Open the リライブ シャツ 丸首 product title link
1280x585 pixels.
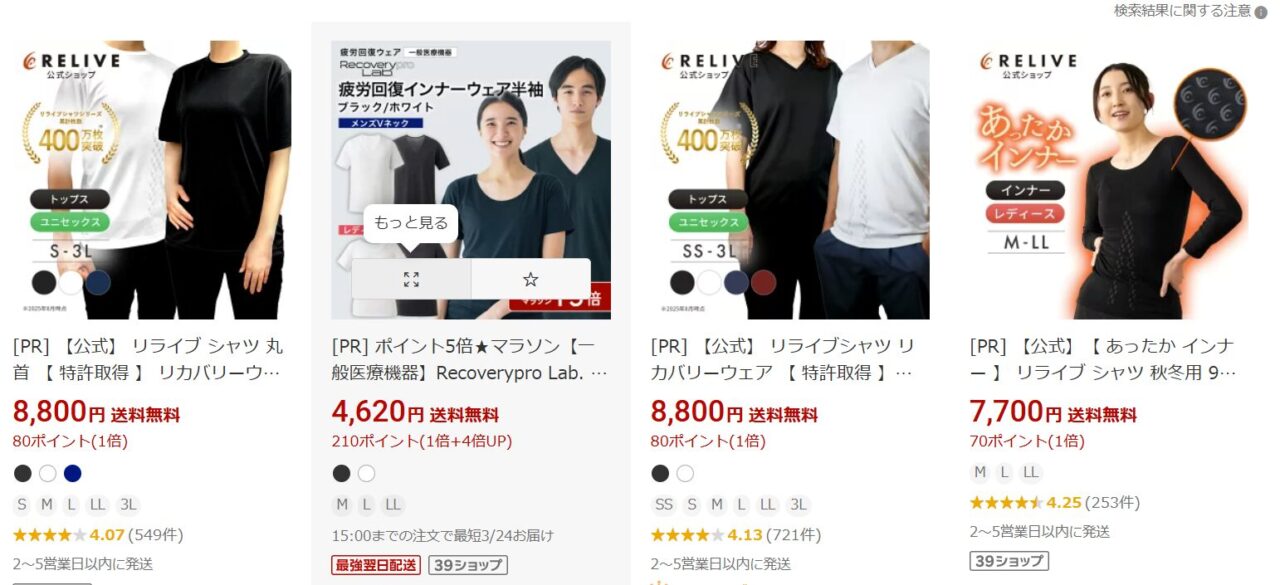click(x=148, y=360)
